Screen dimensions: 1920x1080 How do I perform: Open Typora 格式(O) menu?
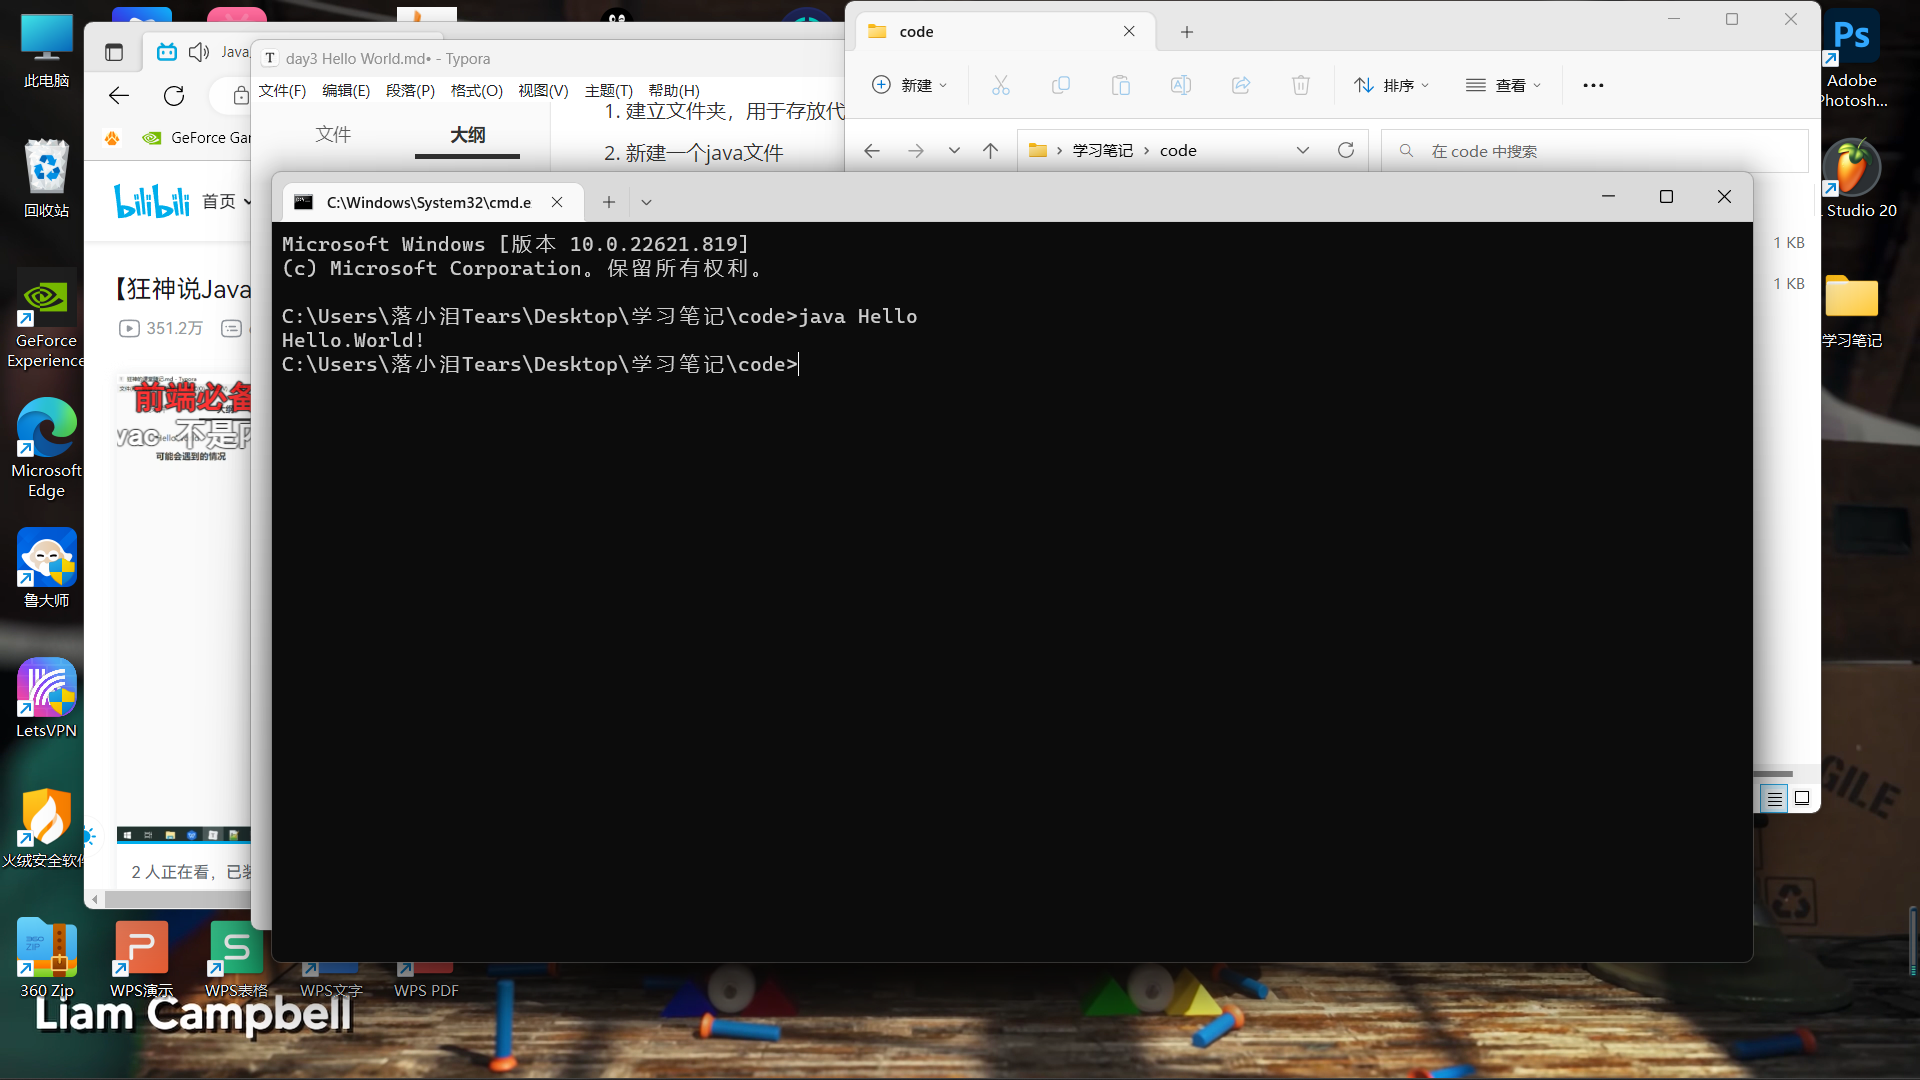pos(476,91)
